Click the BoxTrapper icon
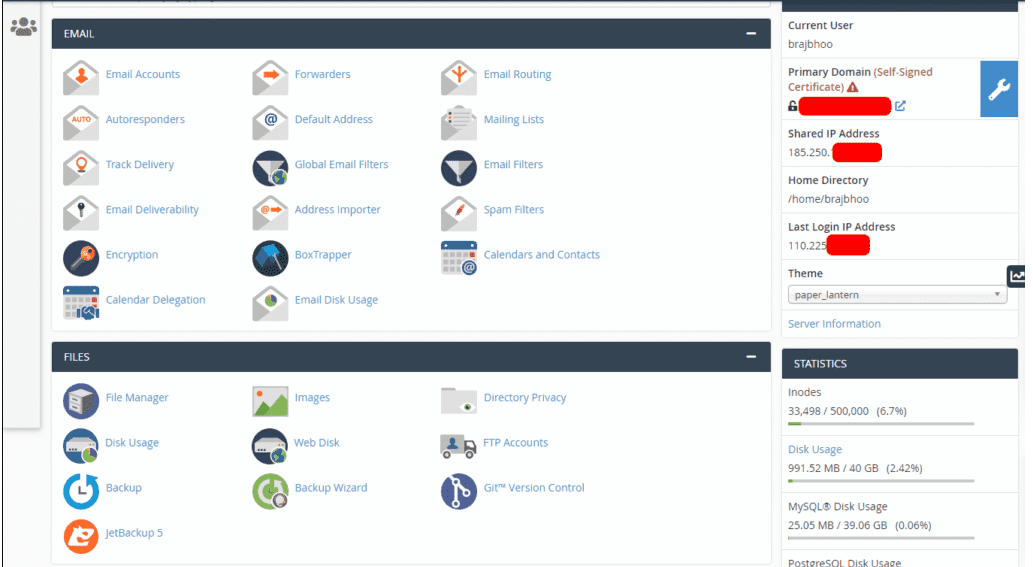Viewport: 1033px width, 567px height. coord(270,257)
